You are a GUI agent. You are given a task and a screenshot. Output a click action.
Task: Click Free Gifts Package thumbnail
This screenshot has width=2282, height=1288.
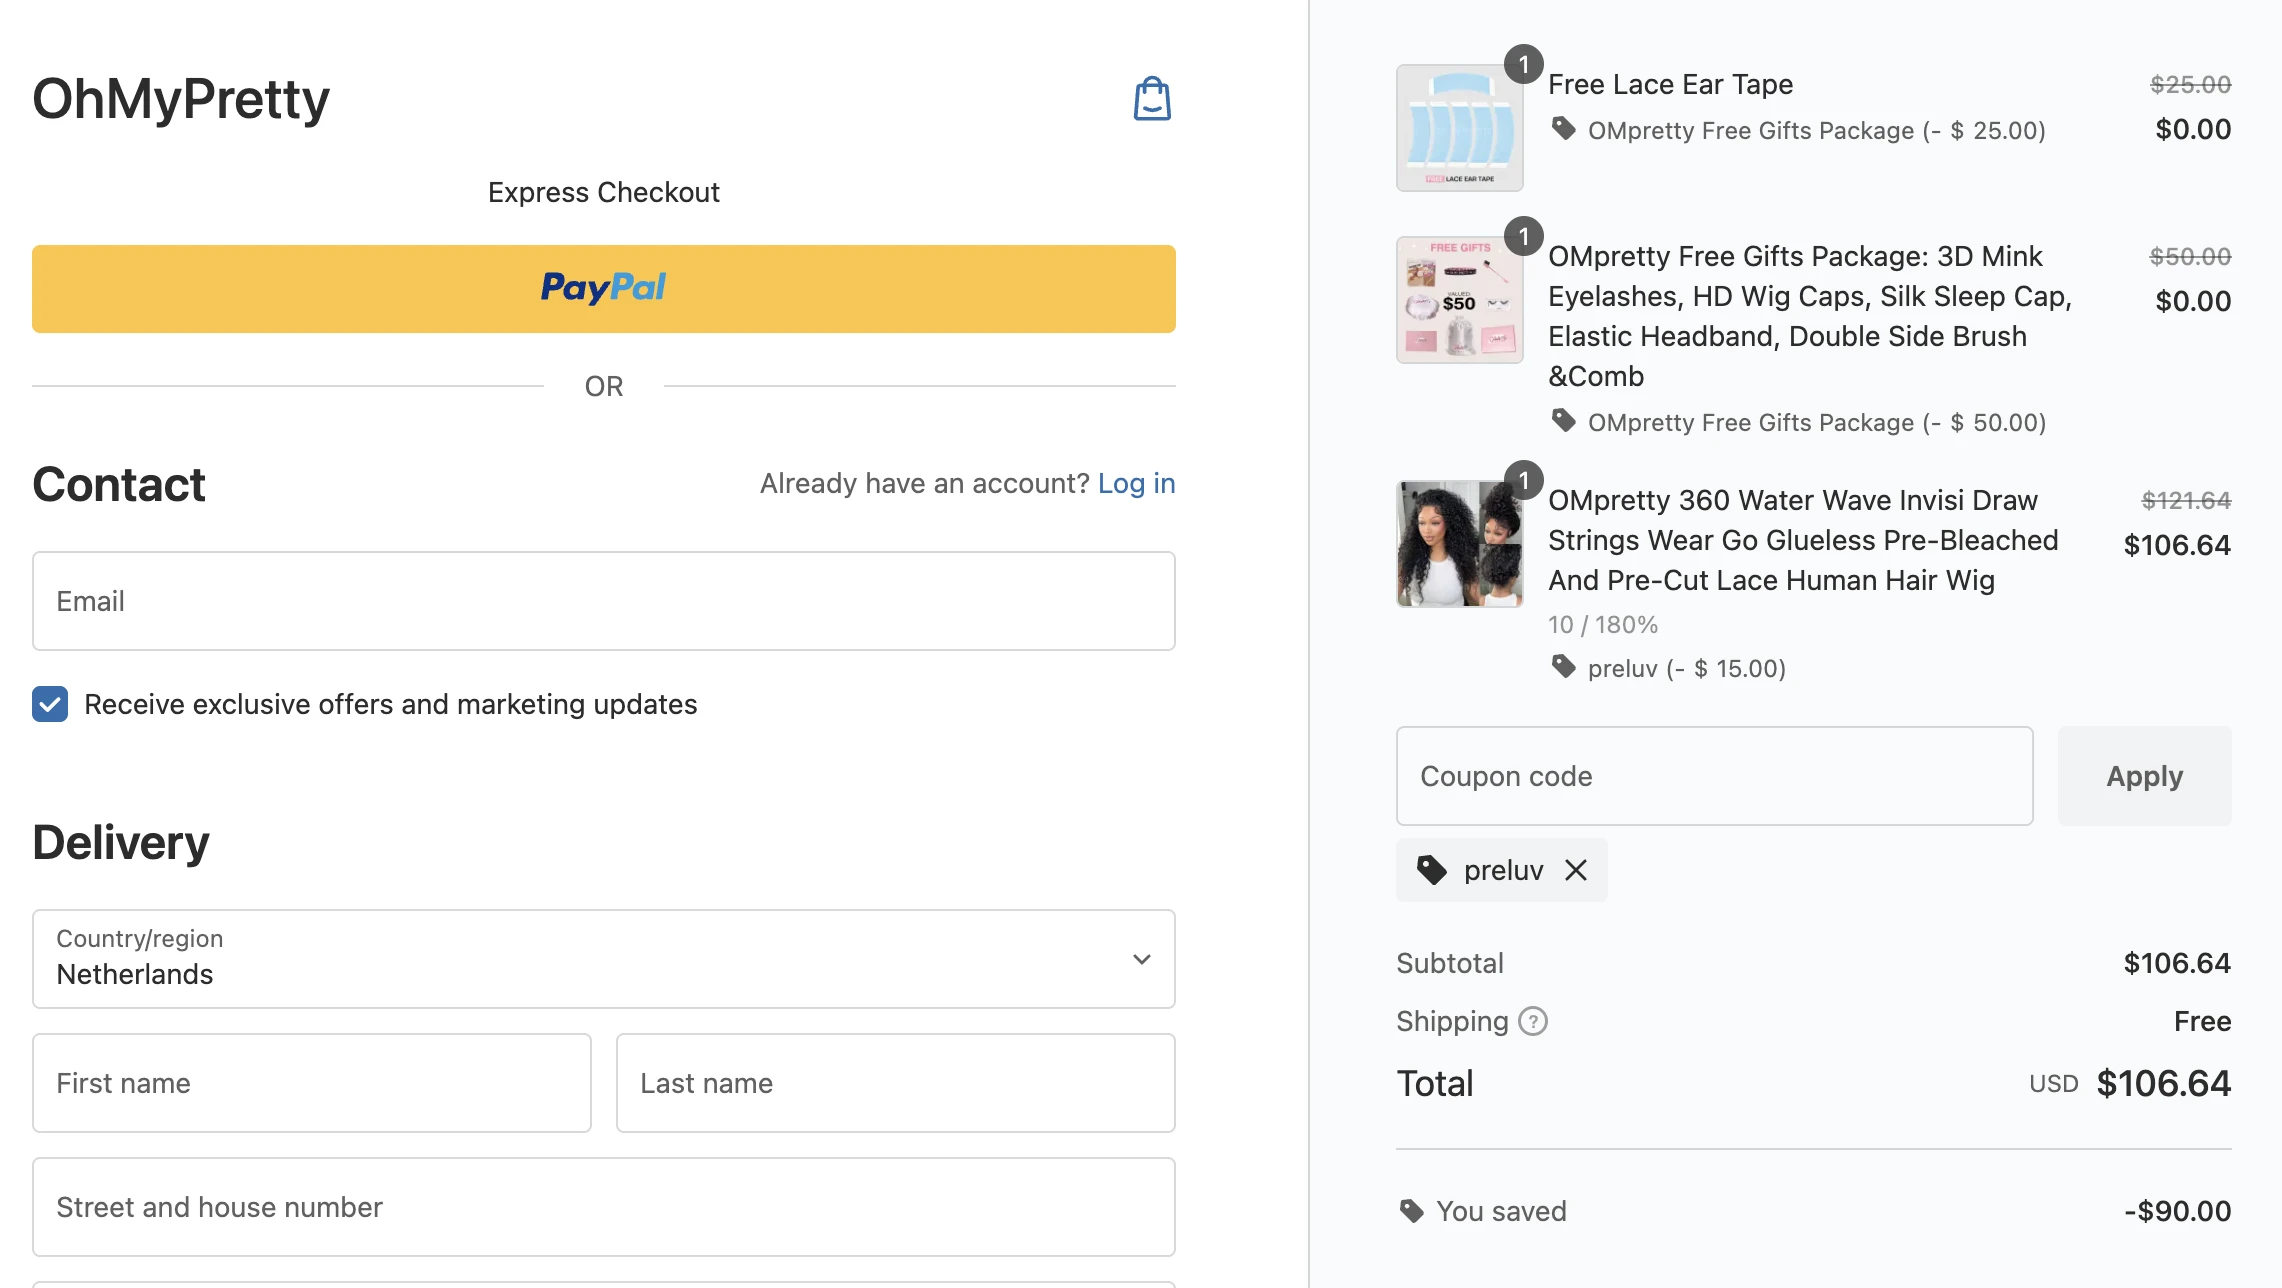point(1460,300)
